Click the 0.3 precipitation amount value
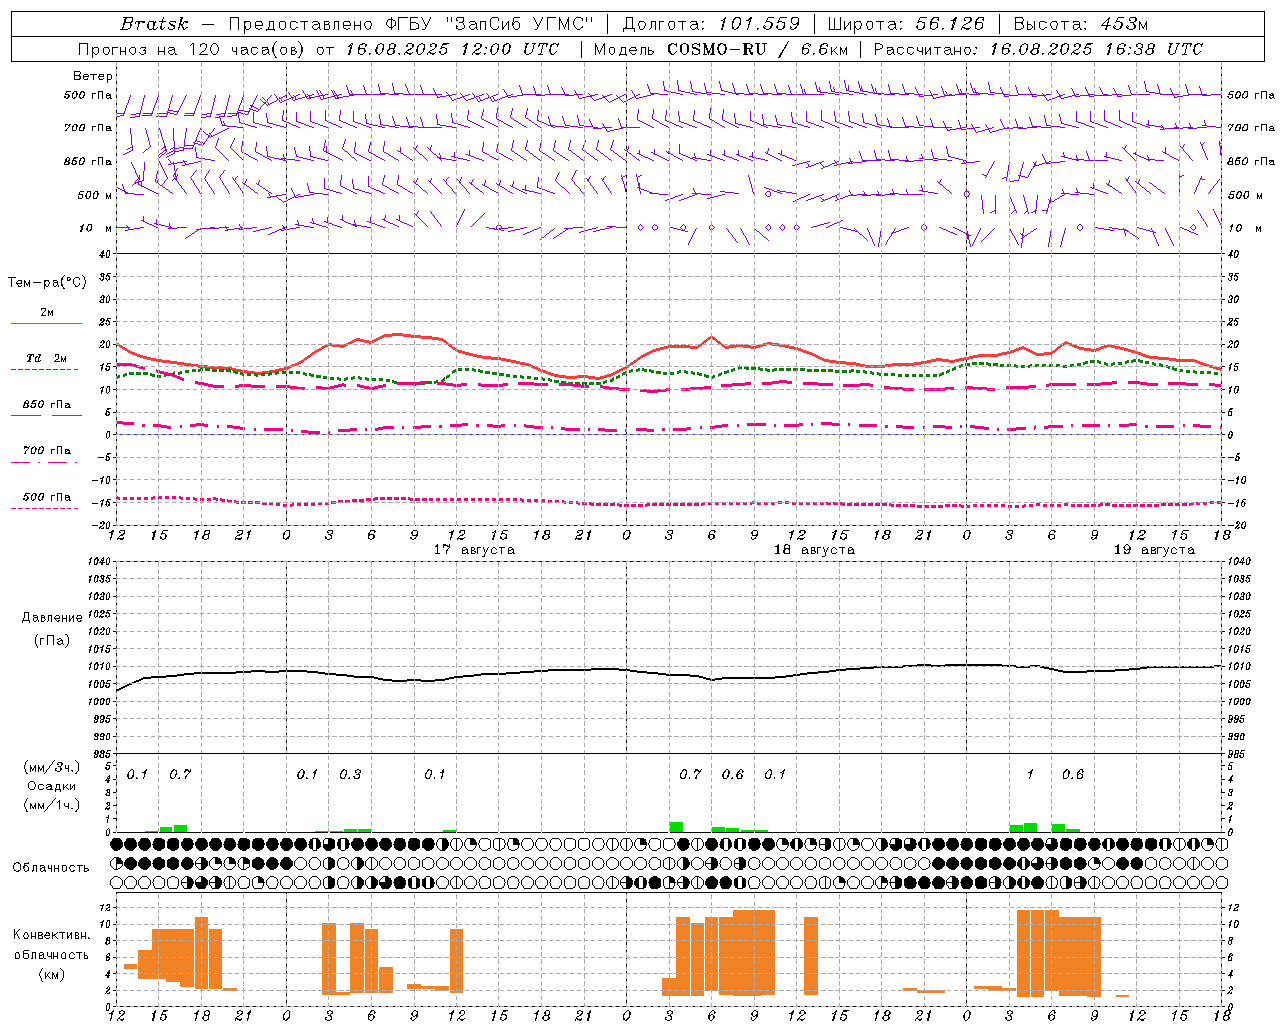1280x1024 pixels. [350, 775]
